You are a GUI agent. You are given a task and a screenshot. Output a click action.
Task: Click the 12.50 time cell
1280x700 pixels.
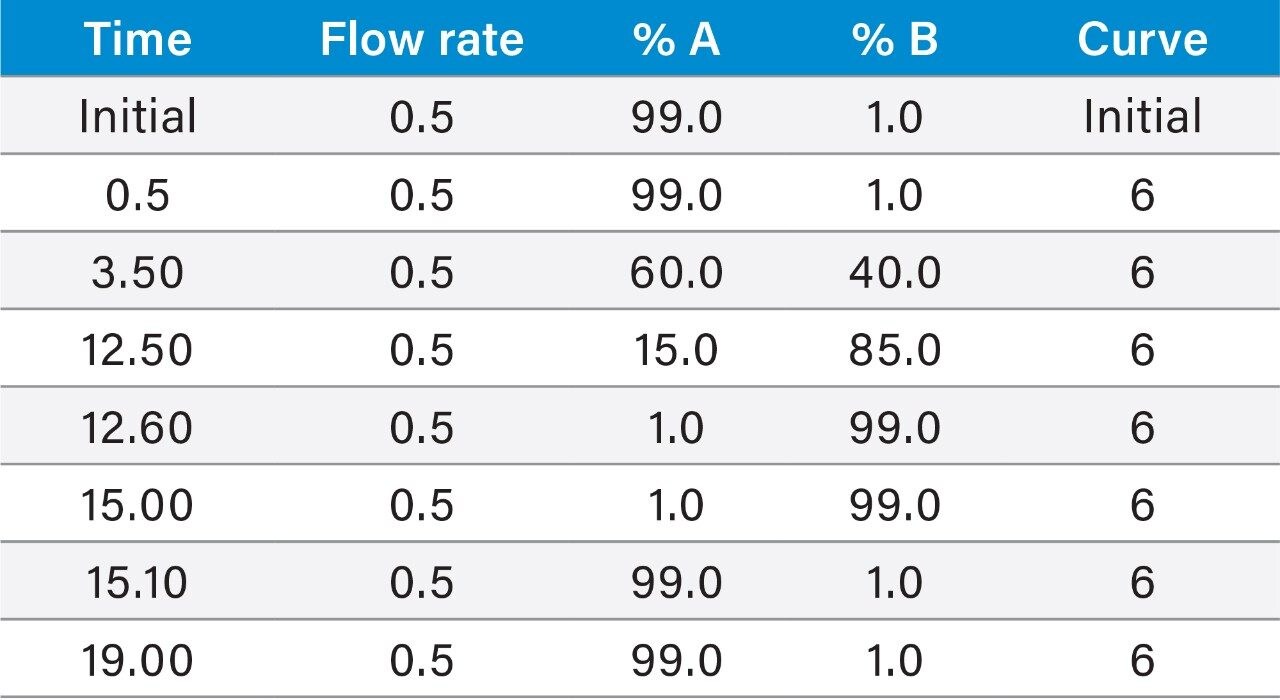coord(137,350)
